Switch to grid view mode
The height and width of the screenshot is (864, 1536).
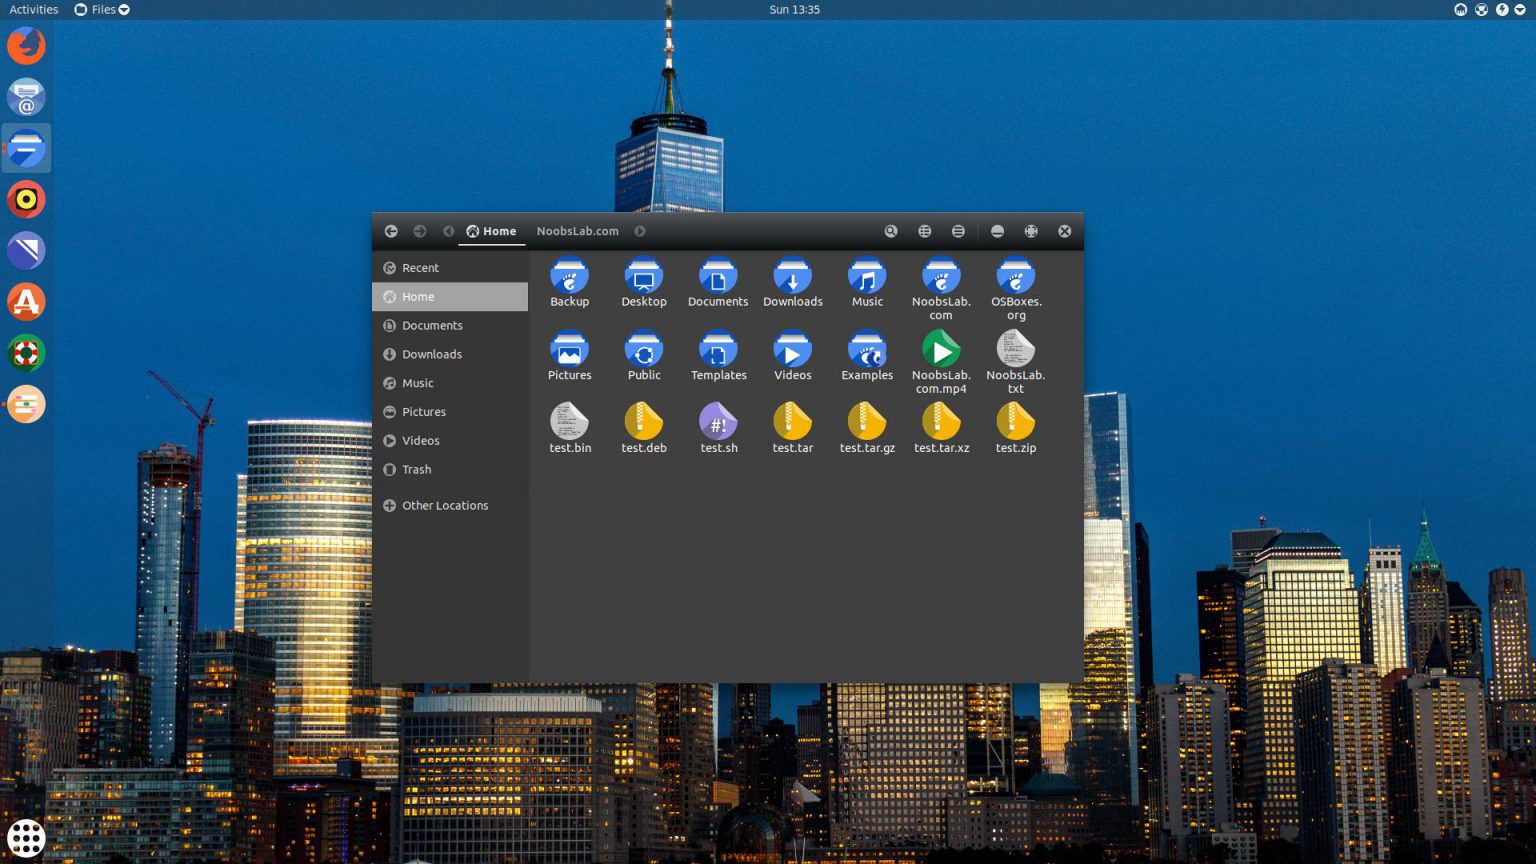click(x=924, y=231)
